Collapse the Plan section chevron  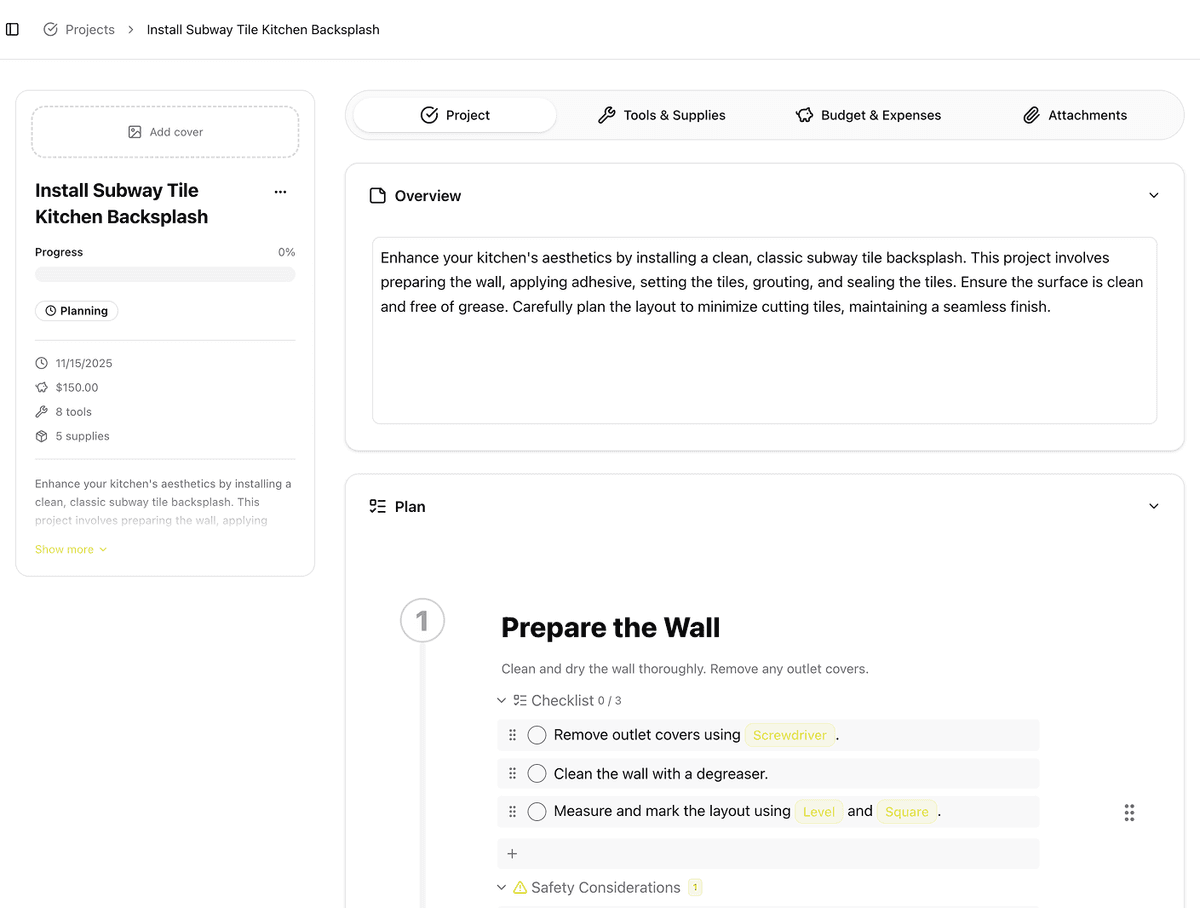click(1153, 506)
